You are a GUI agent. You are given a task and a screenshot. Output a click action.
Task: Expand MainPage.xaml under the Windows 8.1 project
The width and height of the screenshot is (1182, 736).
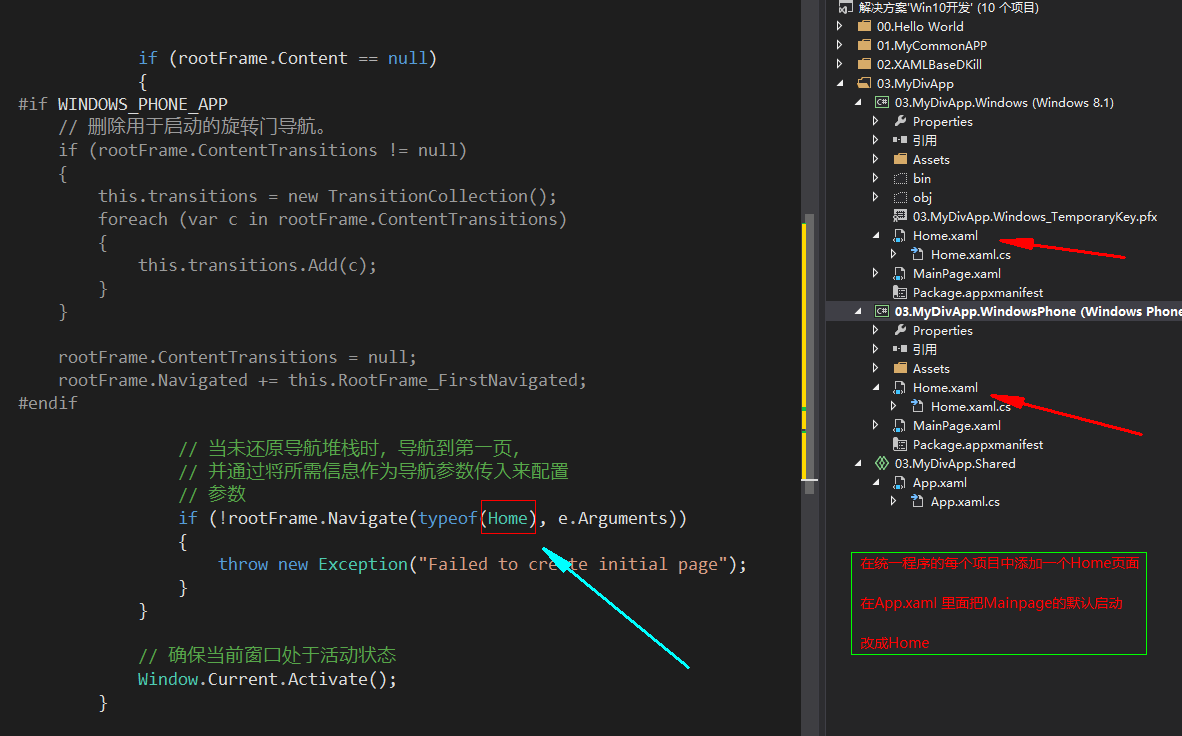pos(875,273)
